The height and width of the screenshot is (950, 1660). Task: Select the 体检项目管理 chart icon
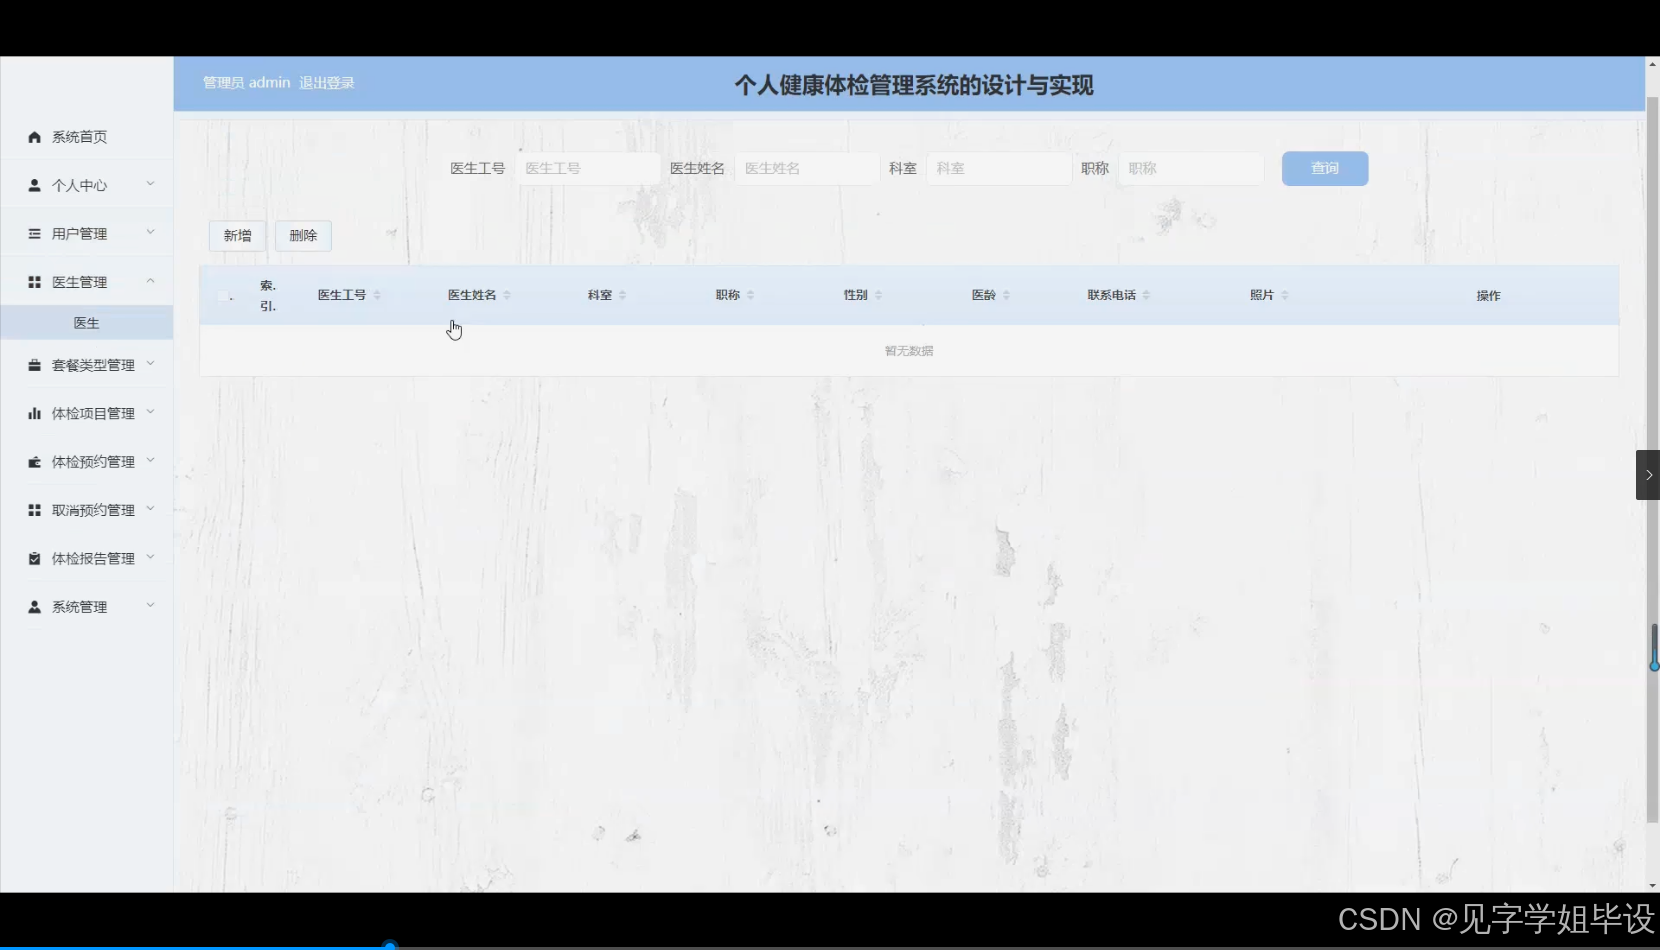click(x=33, y=412)
